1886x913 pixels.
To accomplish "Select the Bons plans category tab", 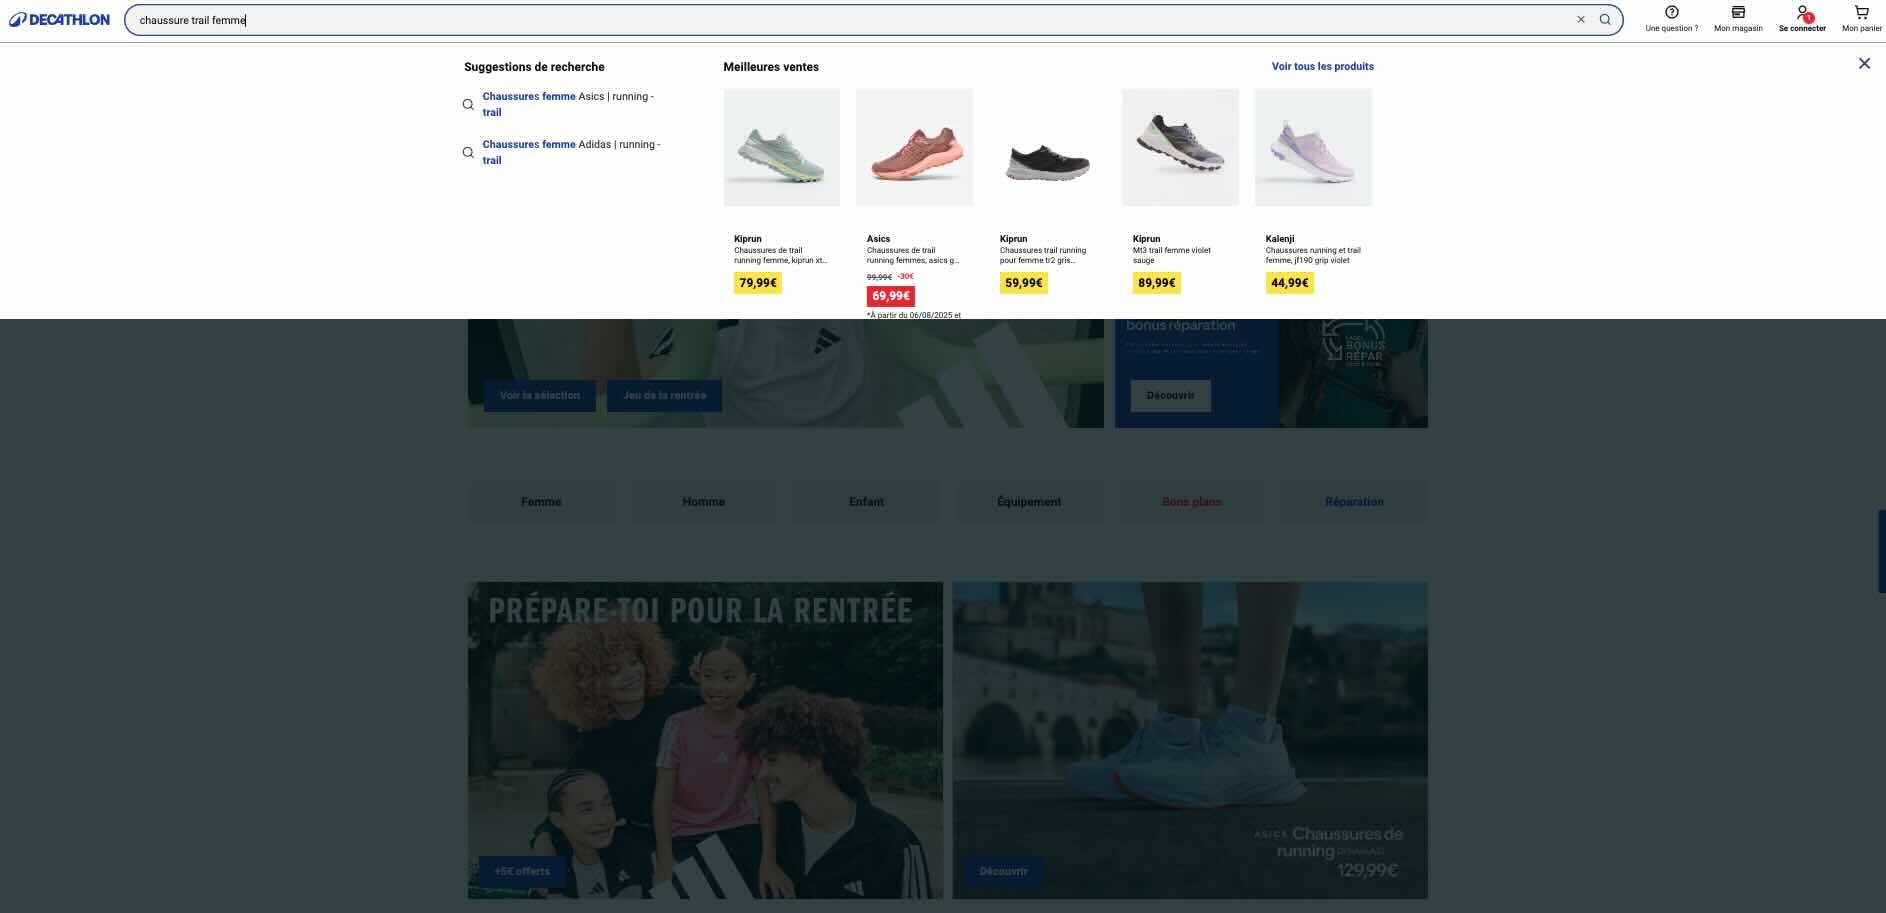I will click(1191, 502).
